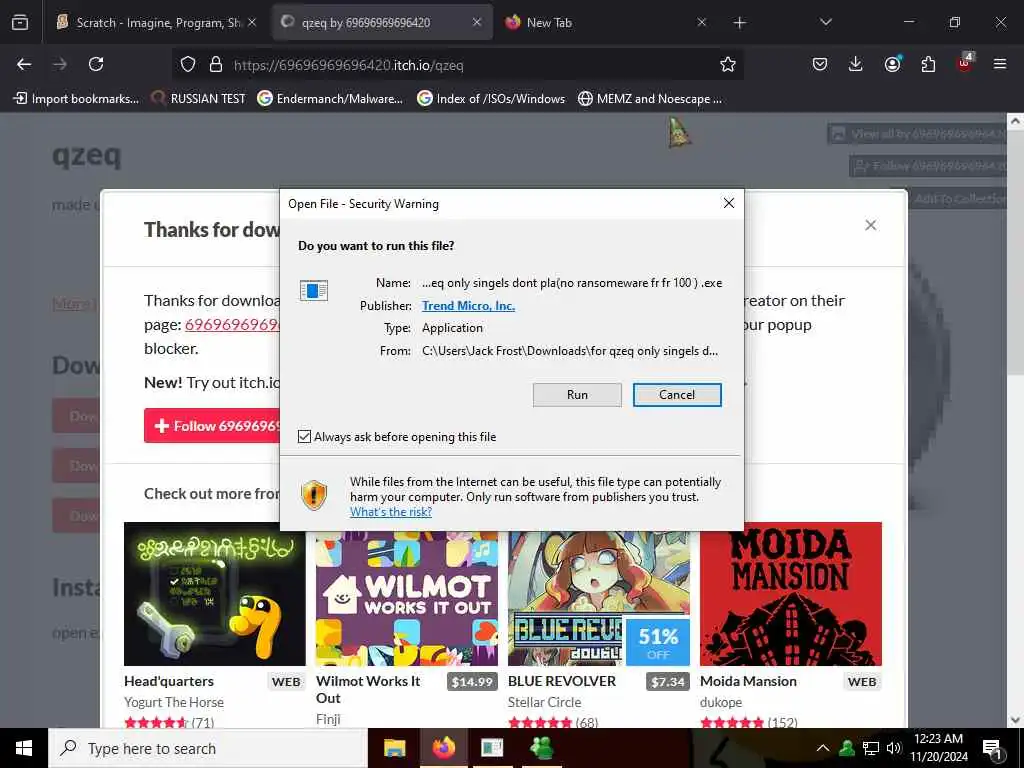
Task: Click the Follow 69696969 button
Action: point(212,426)
